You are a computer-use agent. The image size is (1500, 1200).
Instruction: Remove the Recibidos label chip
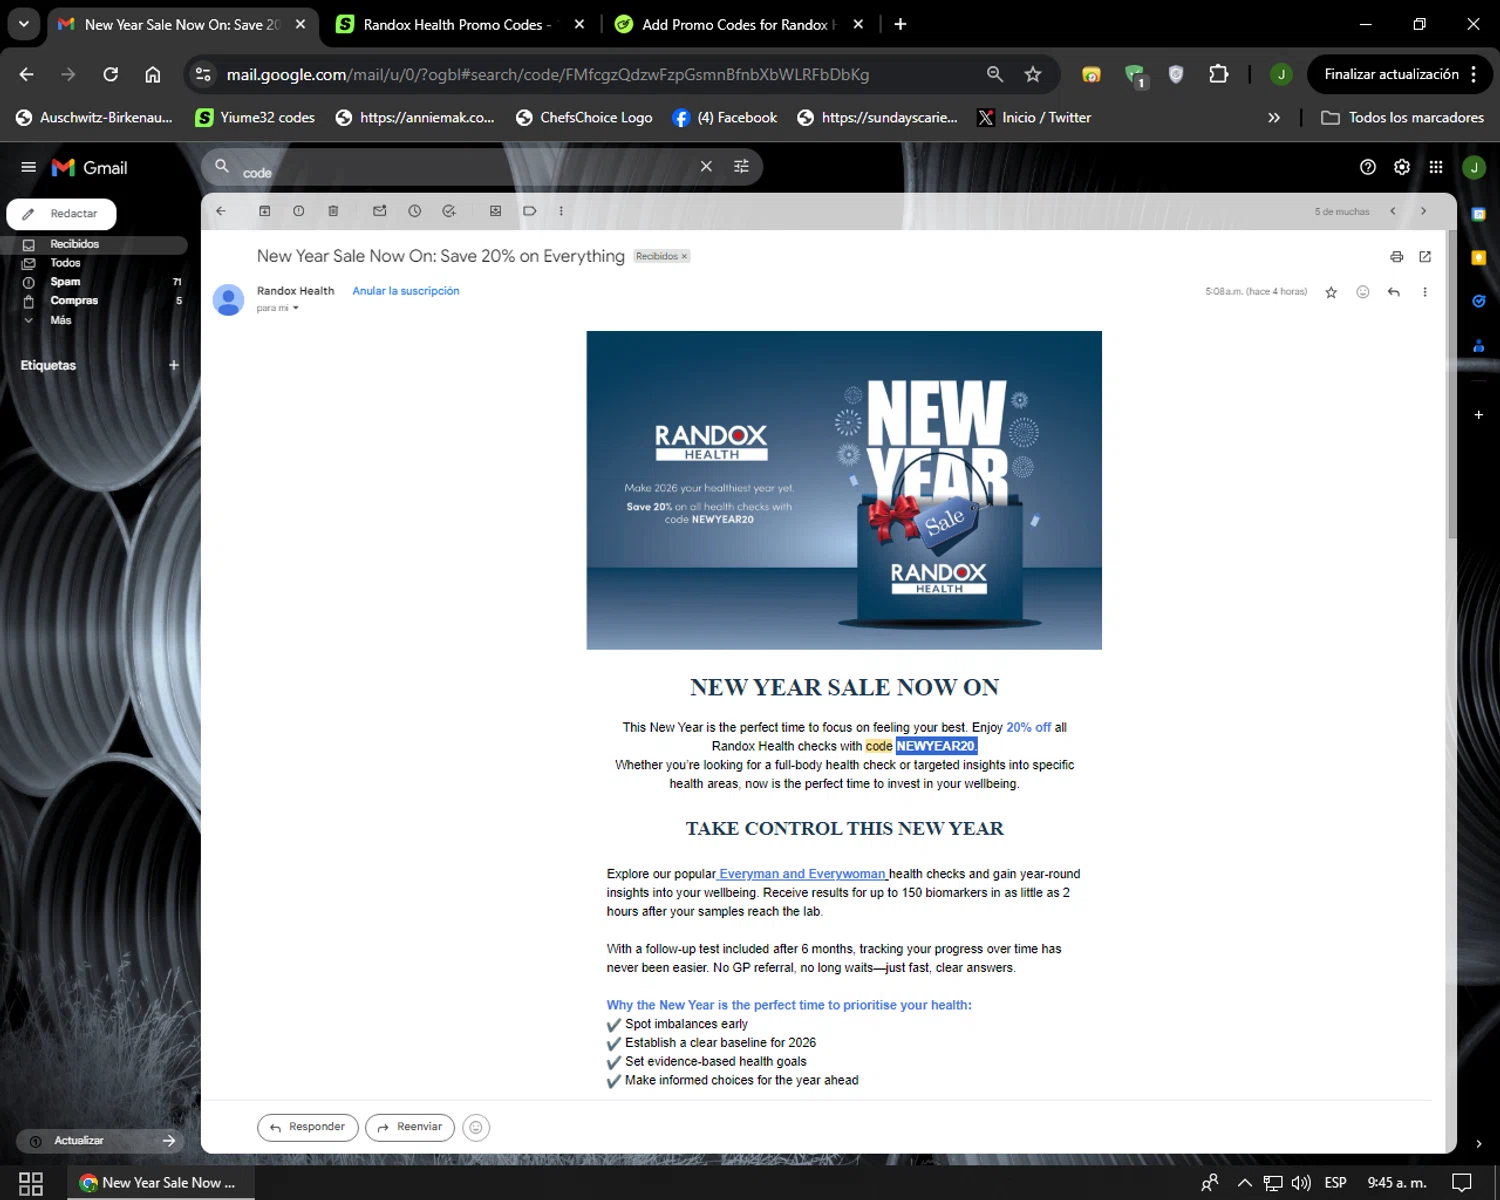[x=684, y=256]
